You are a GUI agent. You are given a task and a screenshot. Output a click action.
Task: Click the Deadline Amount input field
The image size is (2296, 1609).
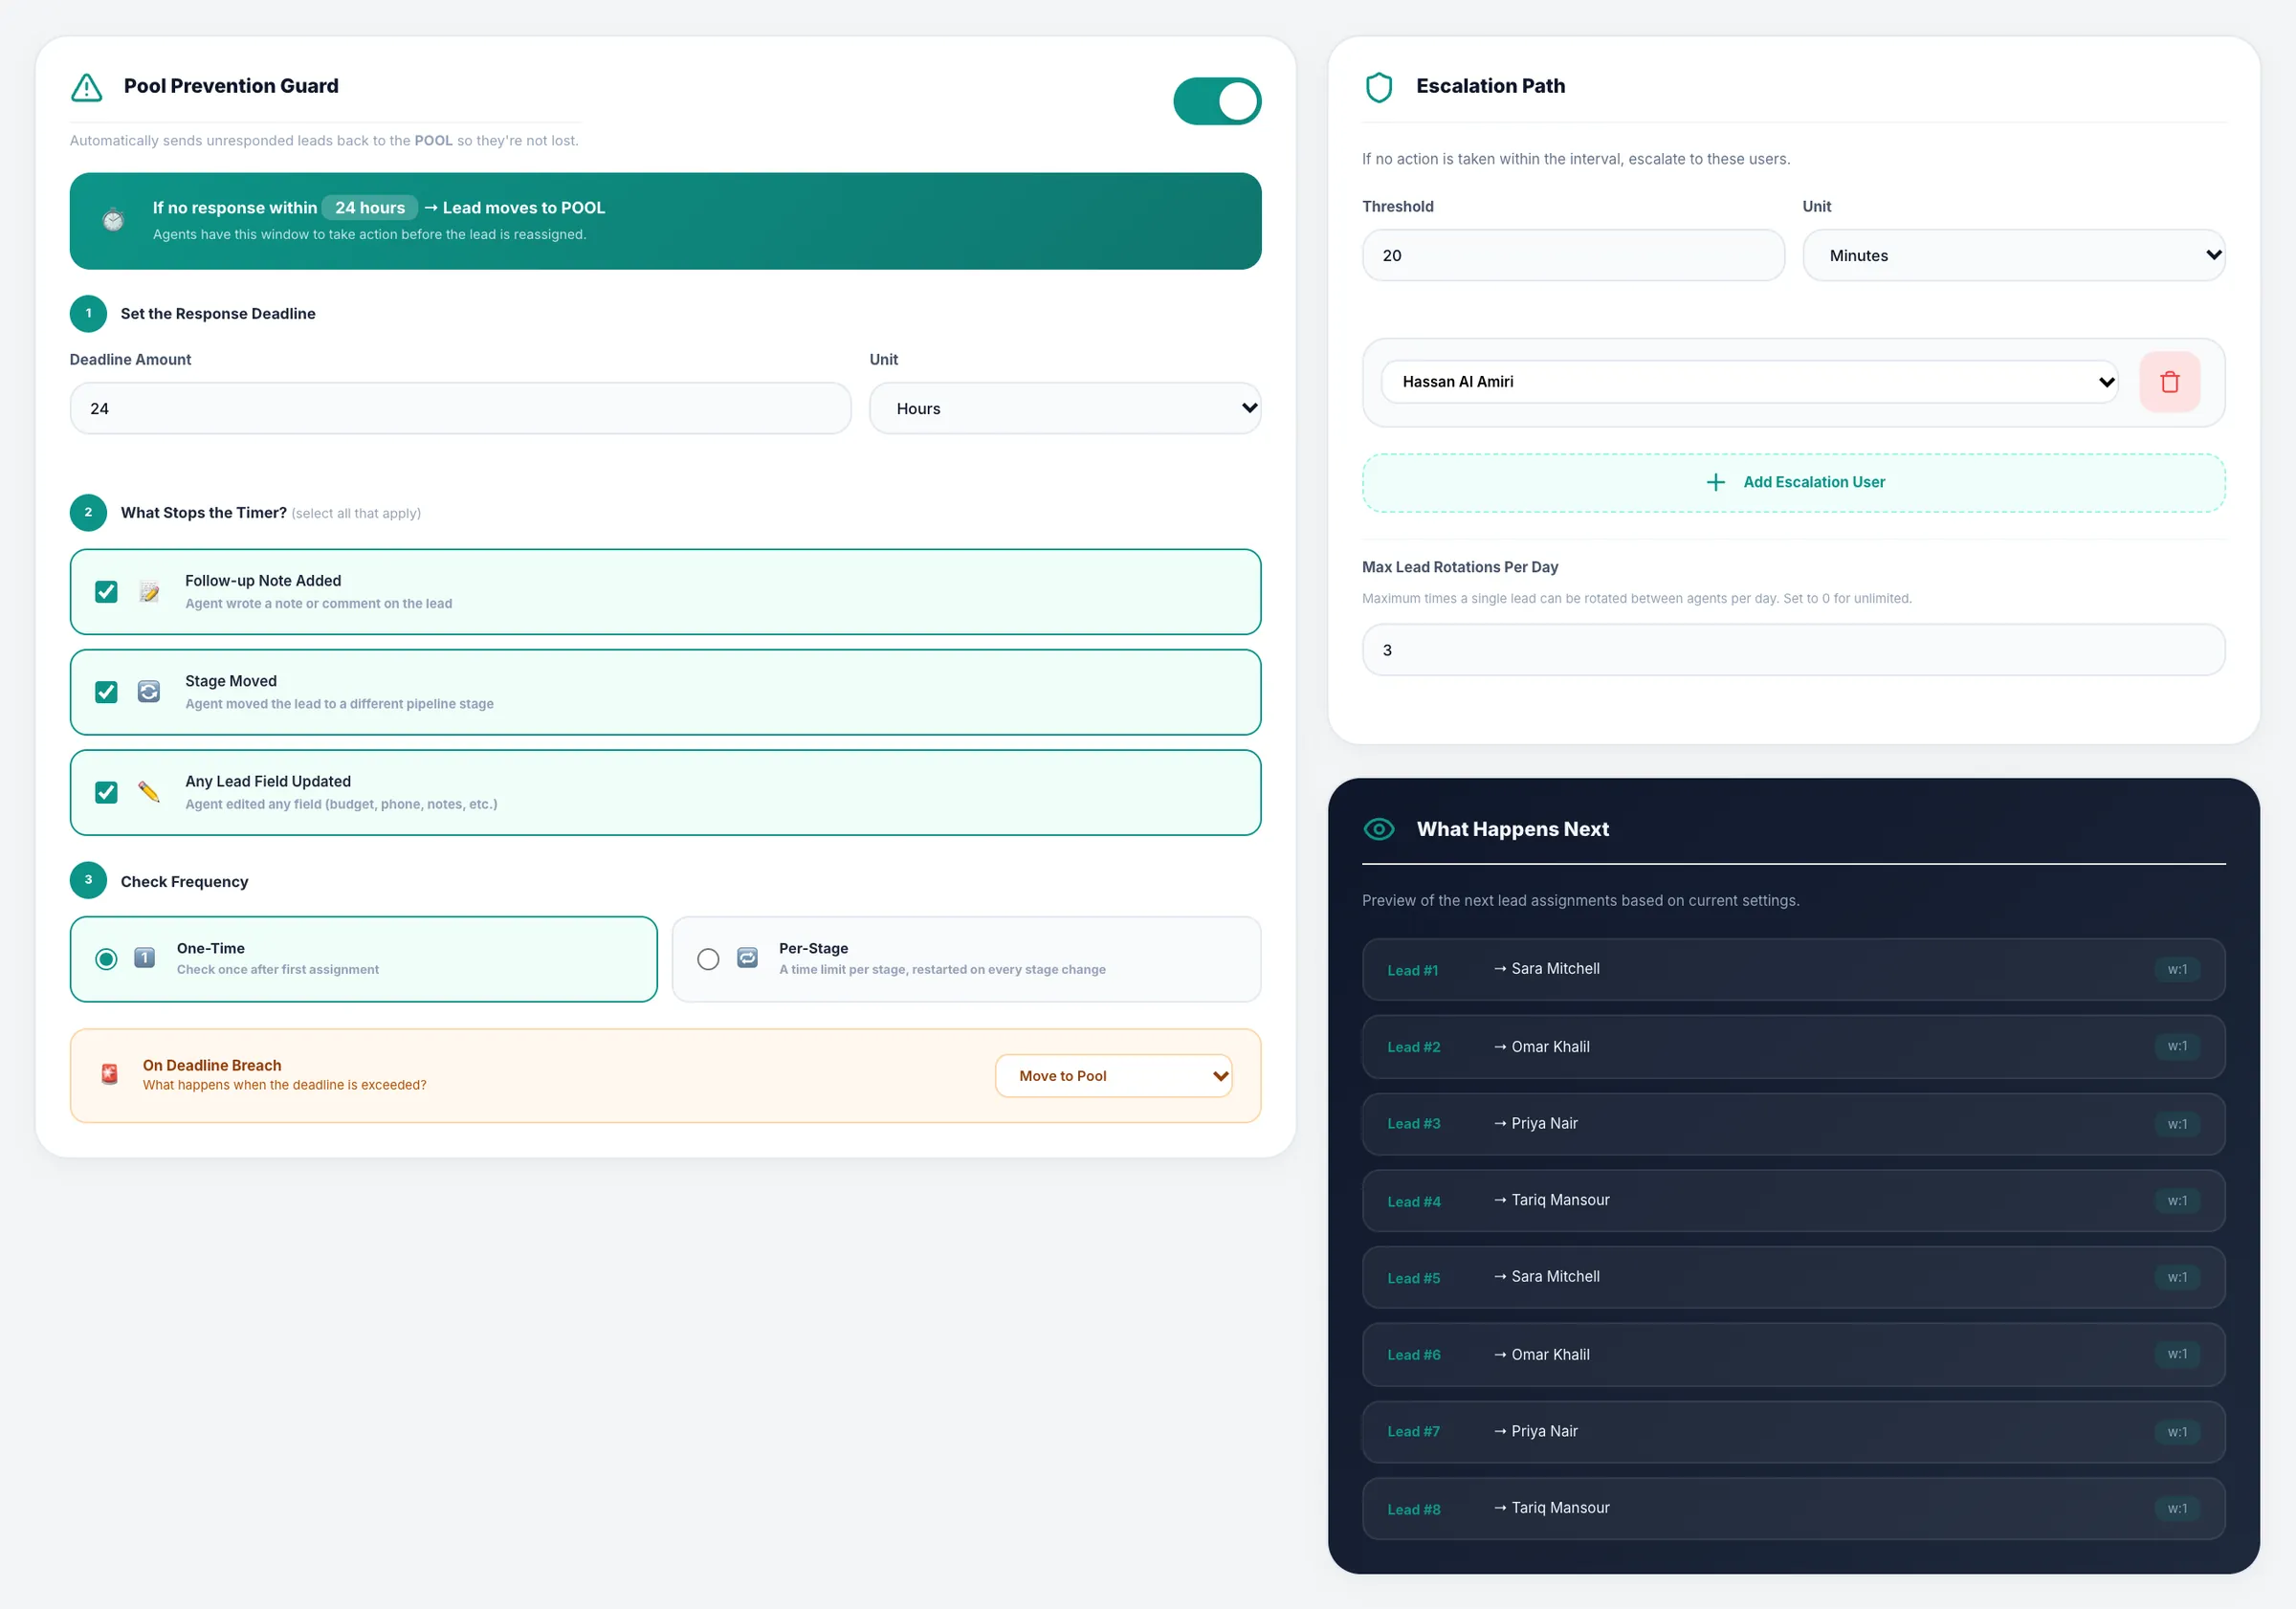pos(460,408)
